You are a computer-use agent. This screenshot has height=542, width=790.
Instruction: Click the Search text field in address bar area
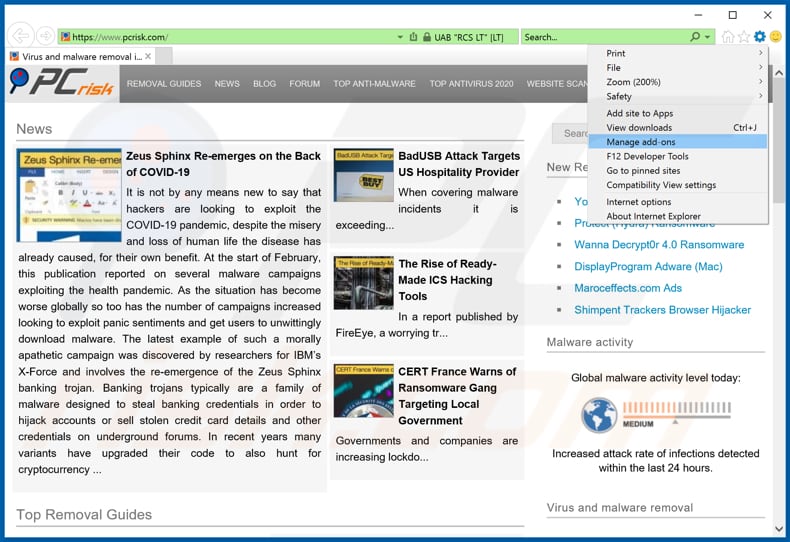600,37
